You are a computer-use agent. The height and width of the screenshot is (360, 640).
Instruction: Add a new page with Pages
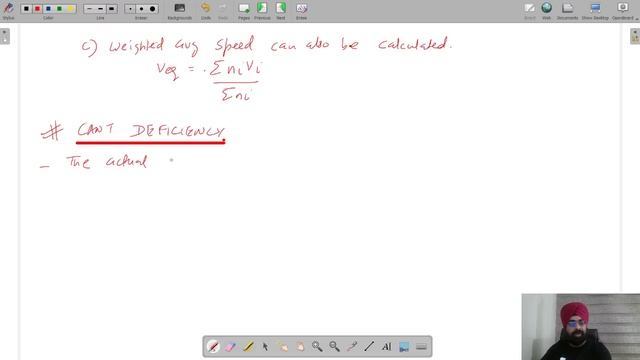coord(244,11)
